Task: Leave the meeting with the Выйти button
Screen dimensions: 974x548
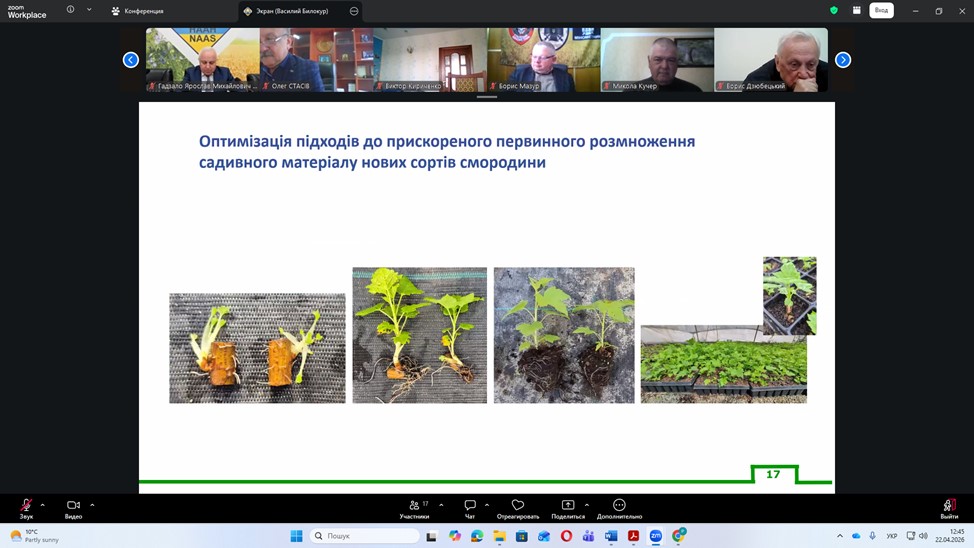Action: [948, 507]
